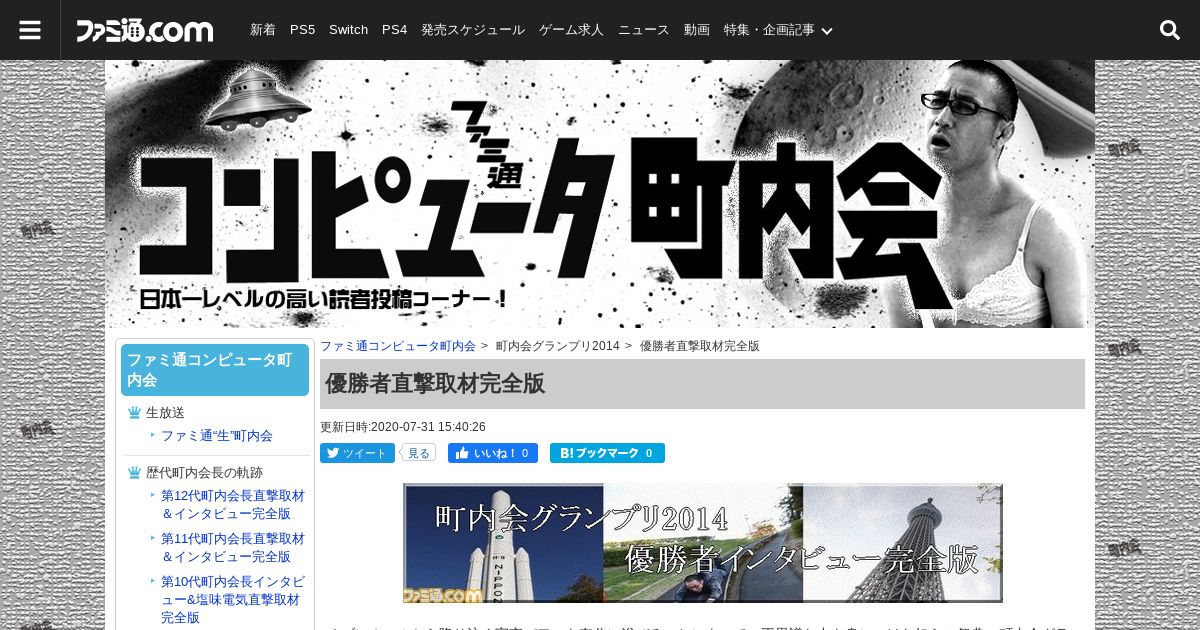The height and width of the screenshot is (630, 1200).
Task: Select the PS4 navigation item
Action: 395,30
